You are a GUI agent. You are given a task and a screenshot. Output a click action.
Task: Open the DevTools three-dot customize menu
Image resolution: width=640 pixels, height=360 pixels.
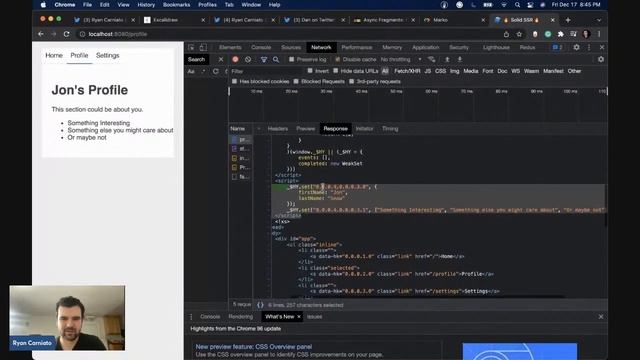(x=589, y=47)
